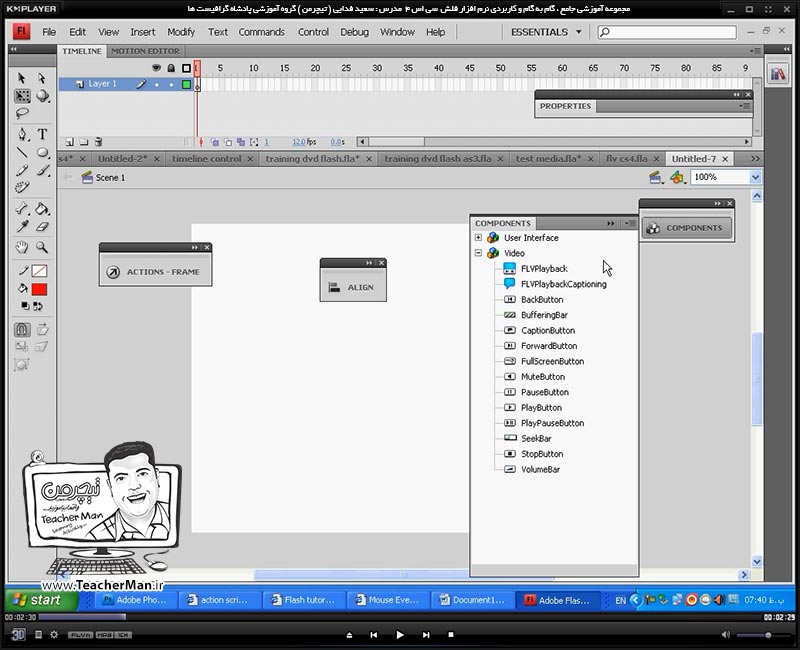Toggle show all layers as outlines
Screen dimensions: 800x650
pyautogui.click(x=186, y=68)
